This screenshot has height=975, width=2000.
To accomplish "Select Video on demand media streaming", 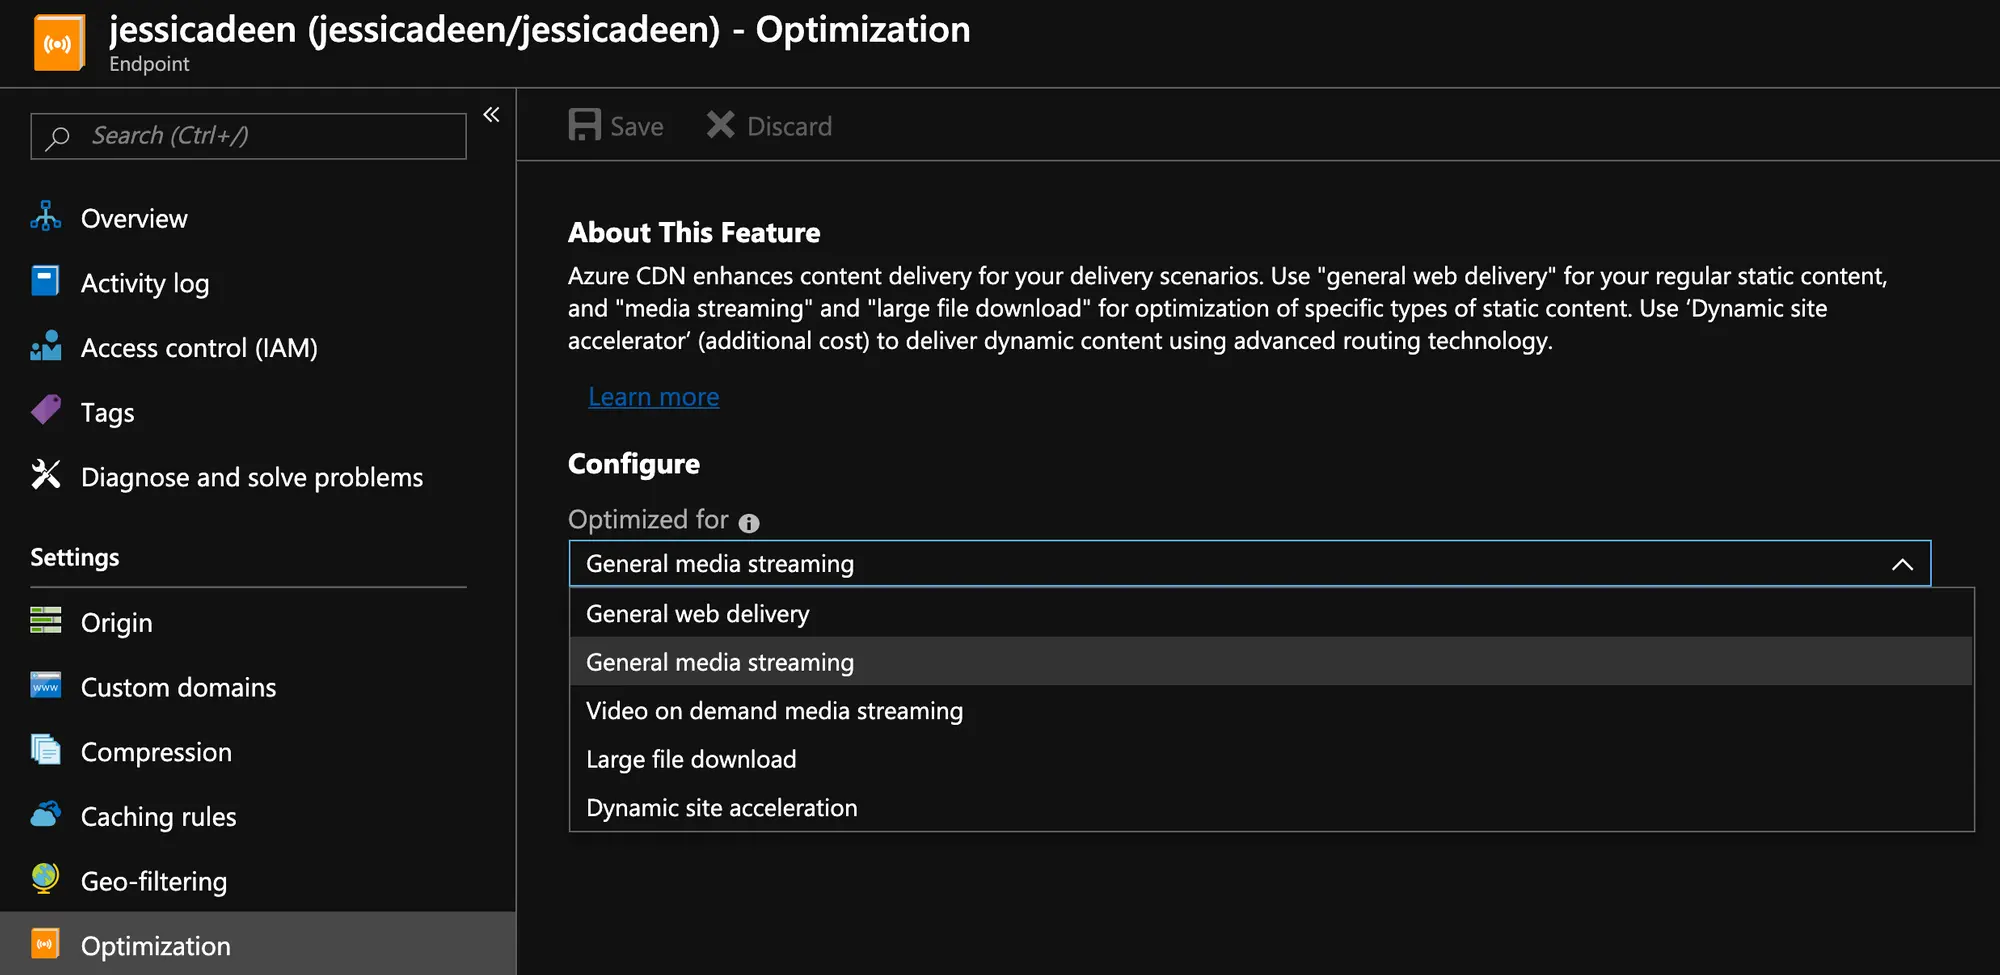I will coord(1272,710).
